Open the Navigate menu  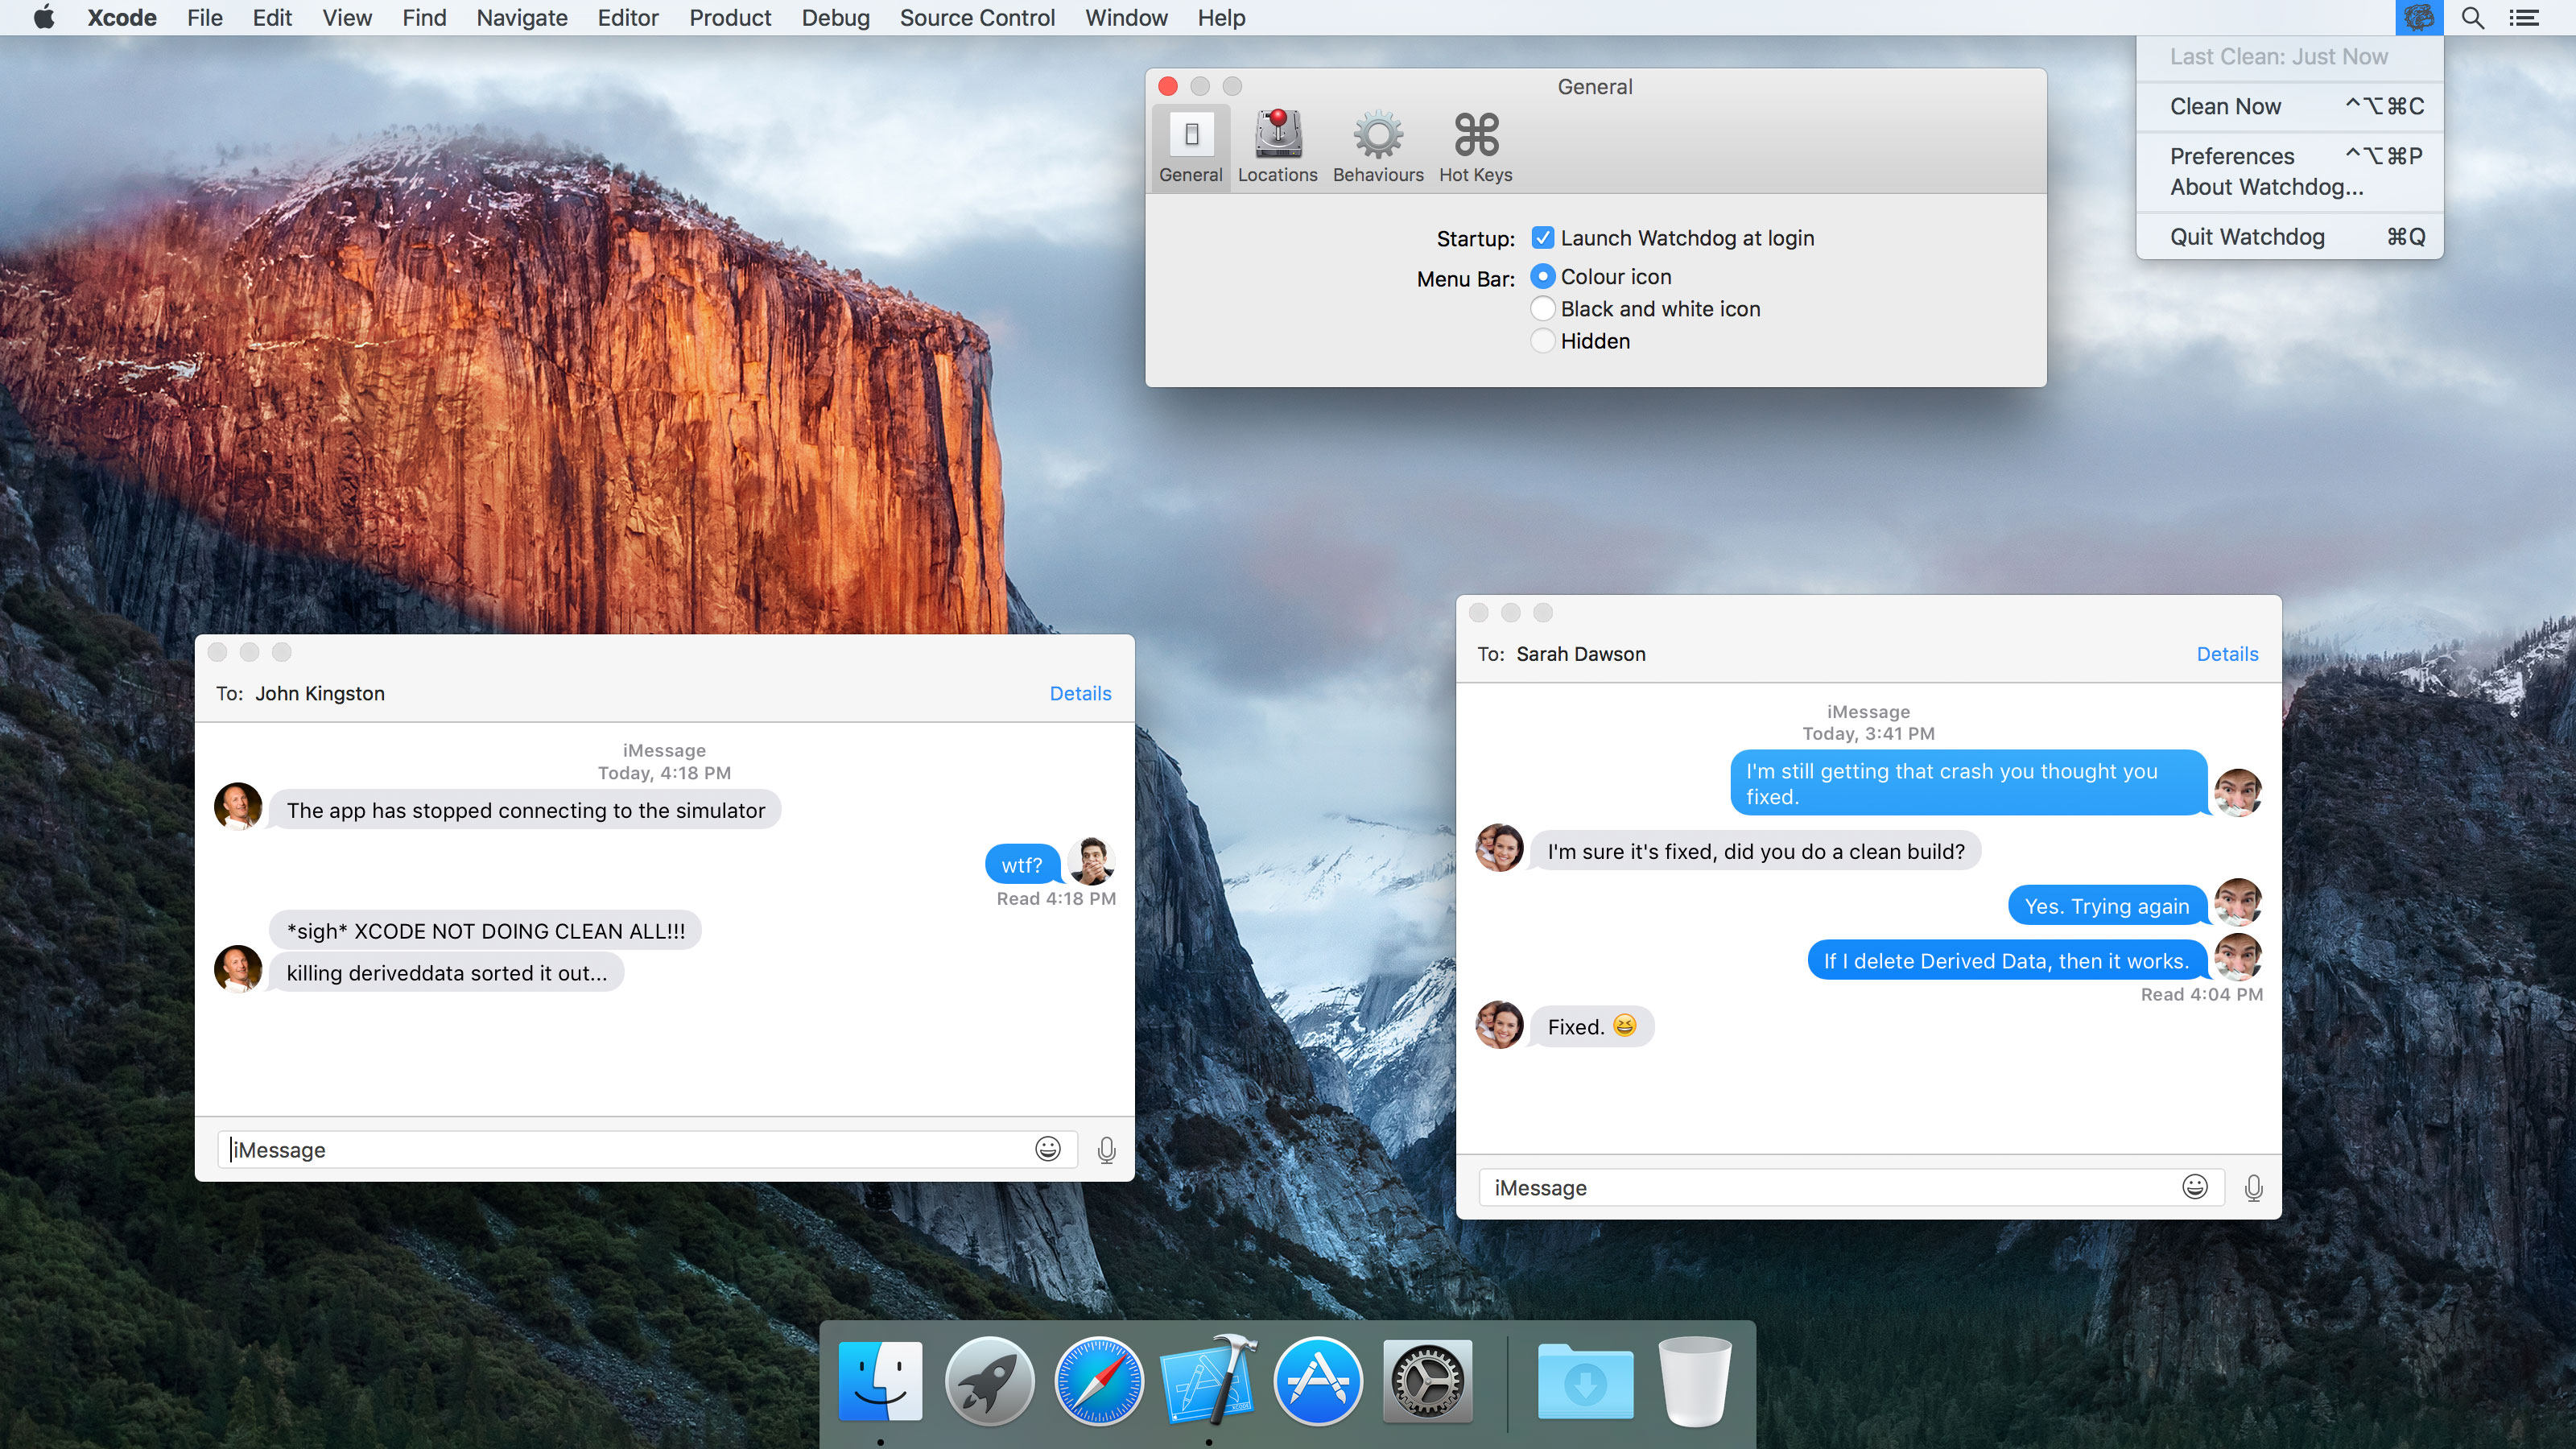point(521,18)
